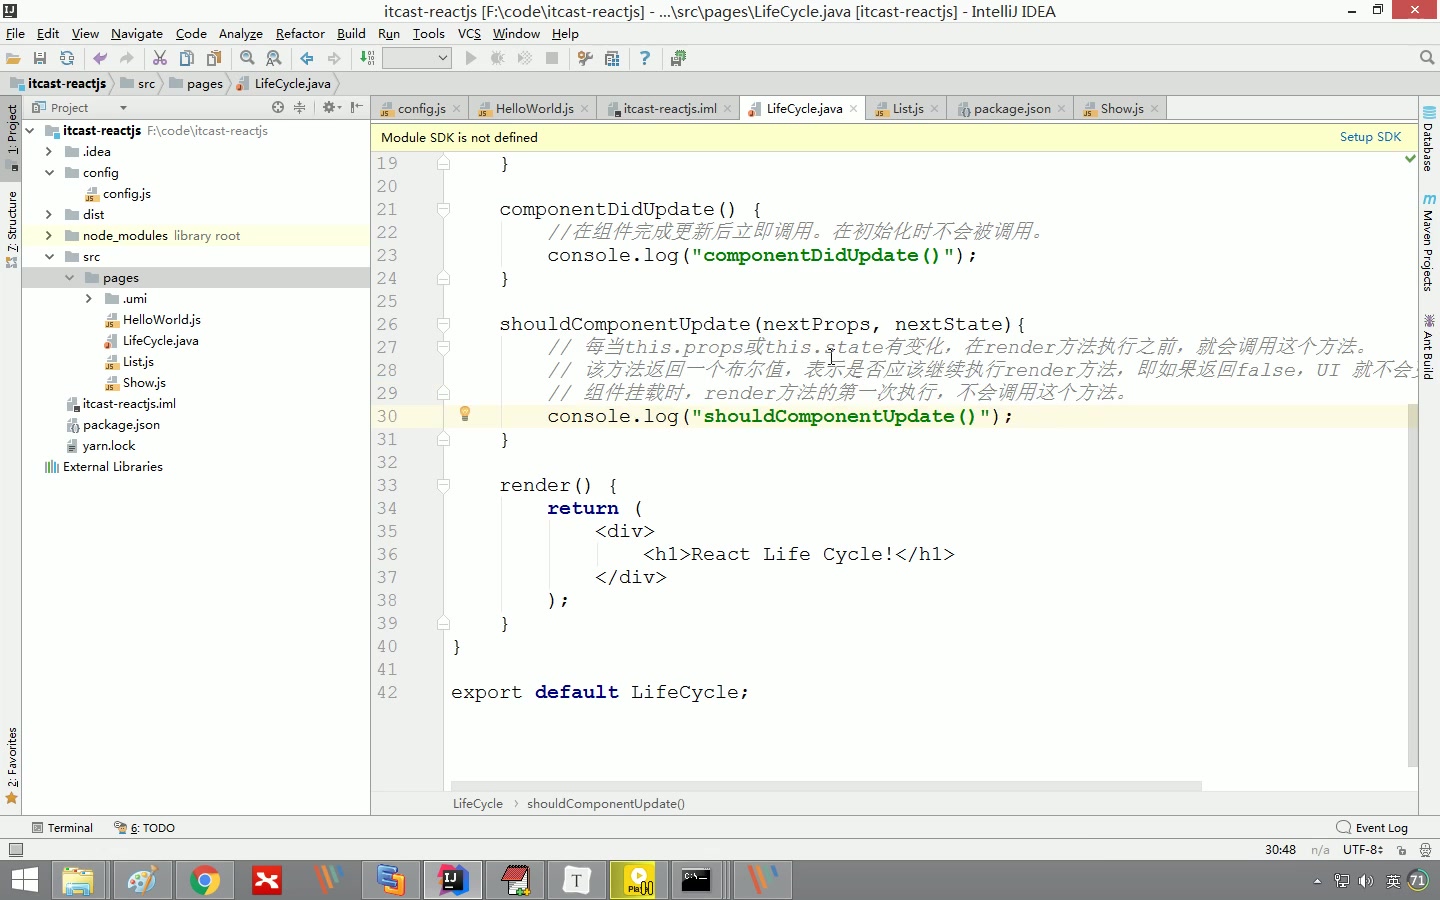Click the Ant Build side button

click(1429, 347)
